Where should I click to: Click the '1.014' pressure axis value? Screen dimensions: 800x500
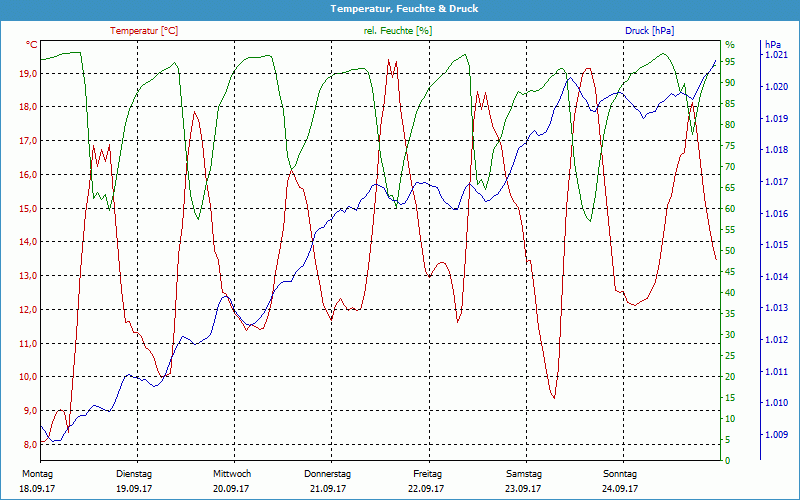[x=777, y=277]
